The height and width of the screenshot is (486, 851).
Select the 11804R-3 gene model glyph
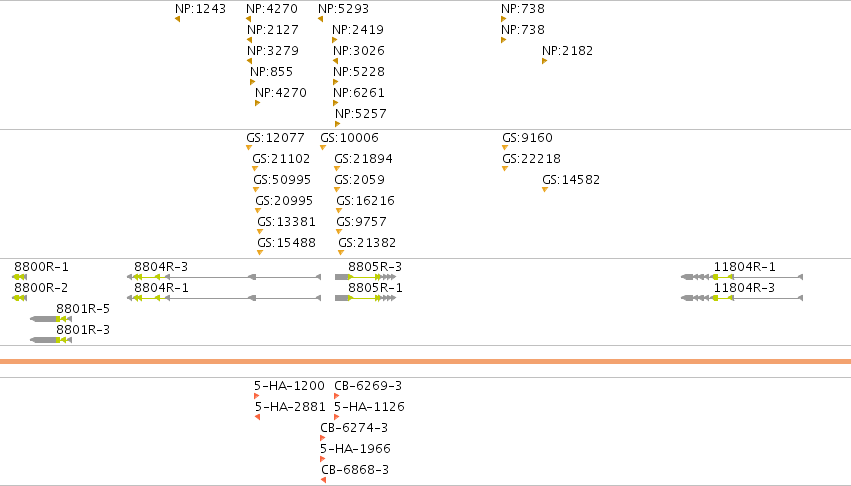pos(742,298)
